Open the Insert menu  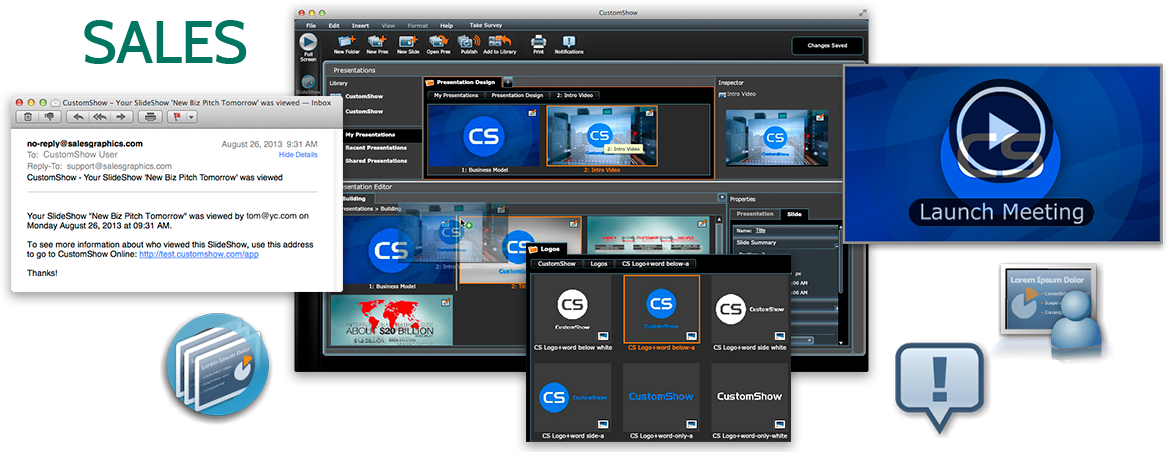click(x=360, y=25)
